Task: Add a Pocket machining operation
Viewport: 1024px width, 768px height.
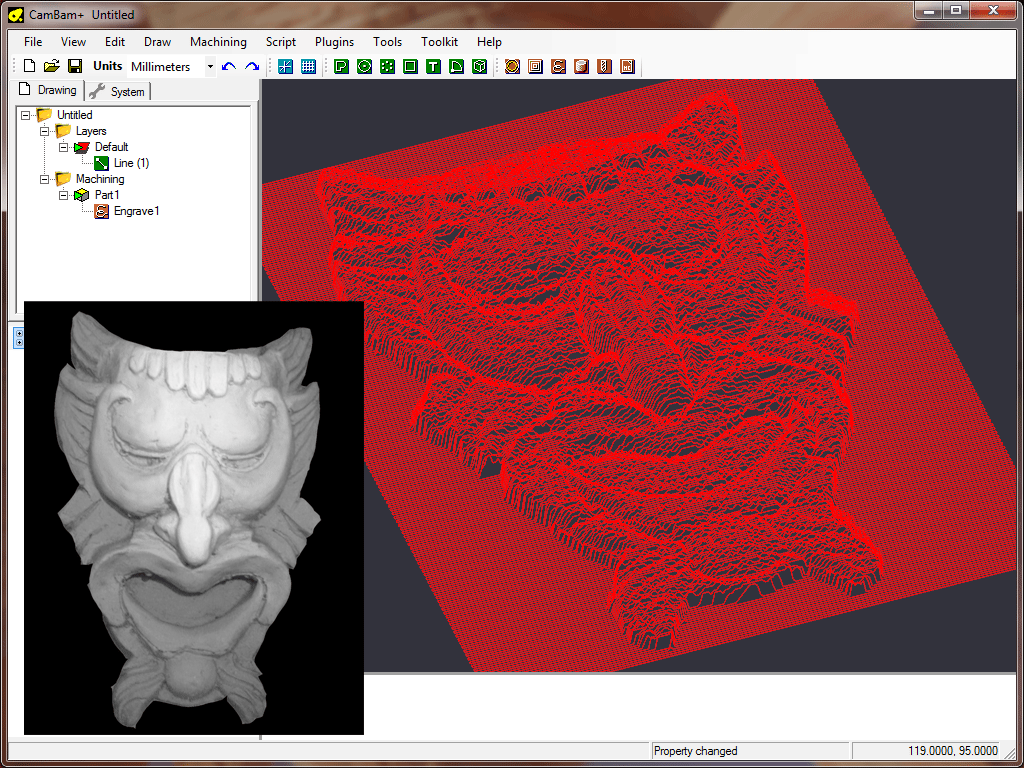Action: [x=535, y=66]
